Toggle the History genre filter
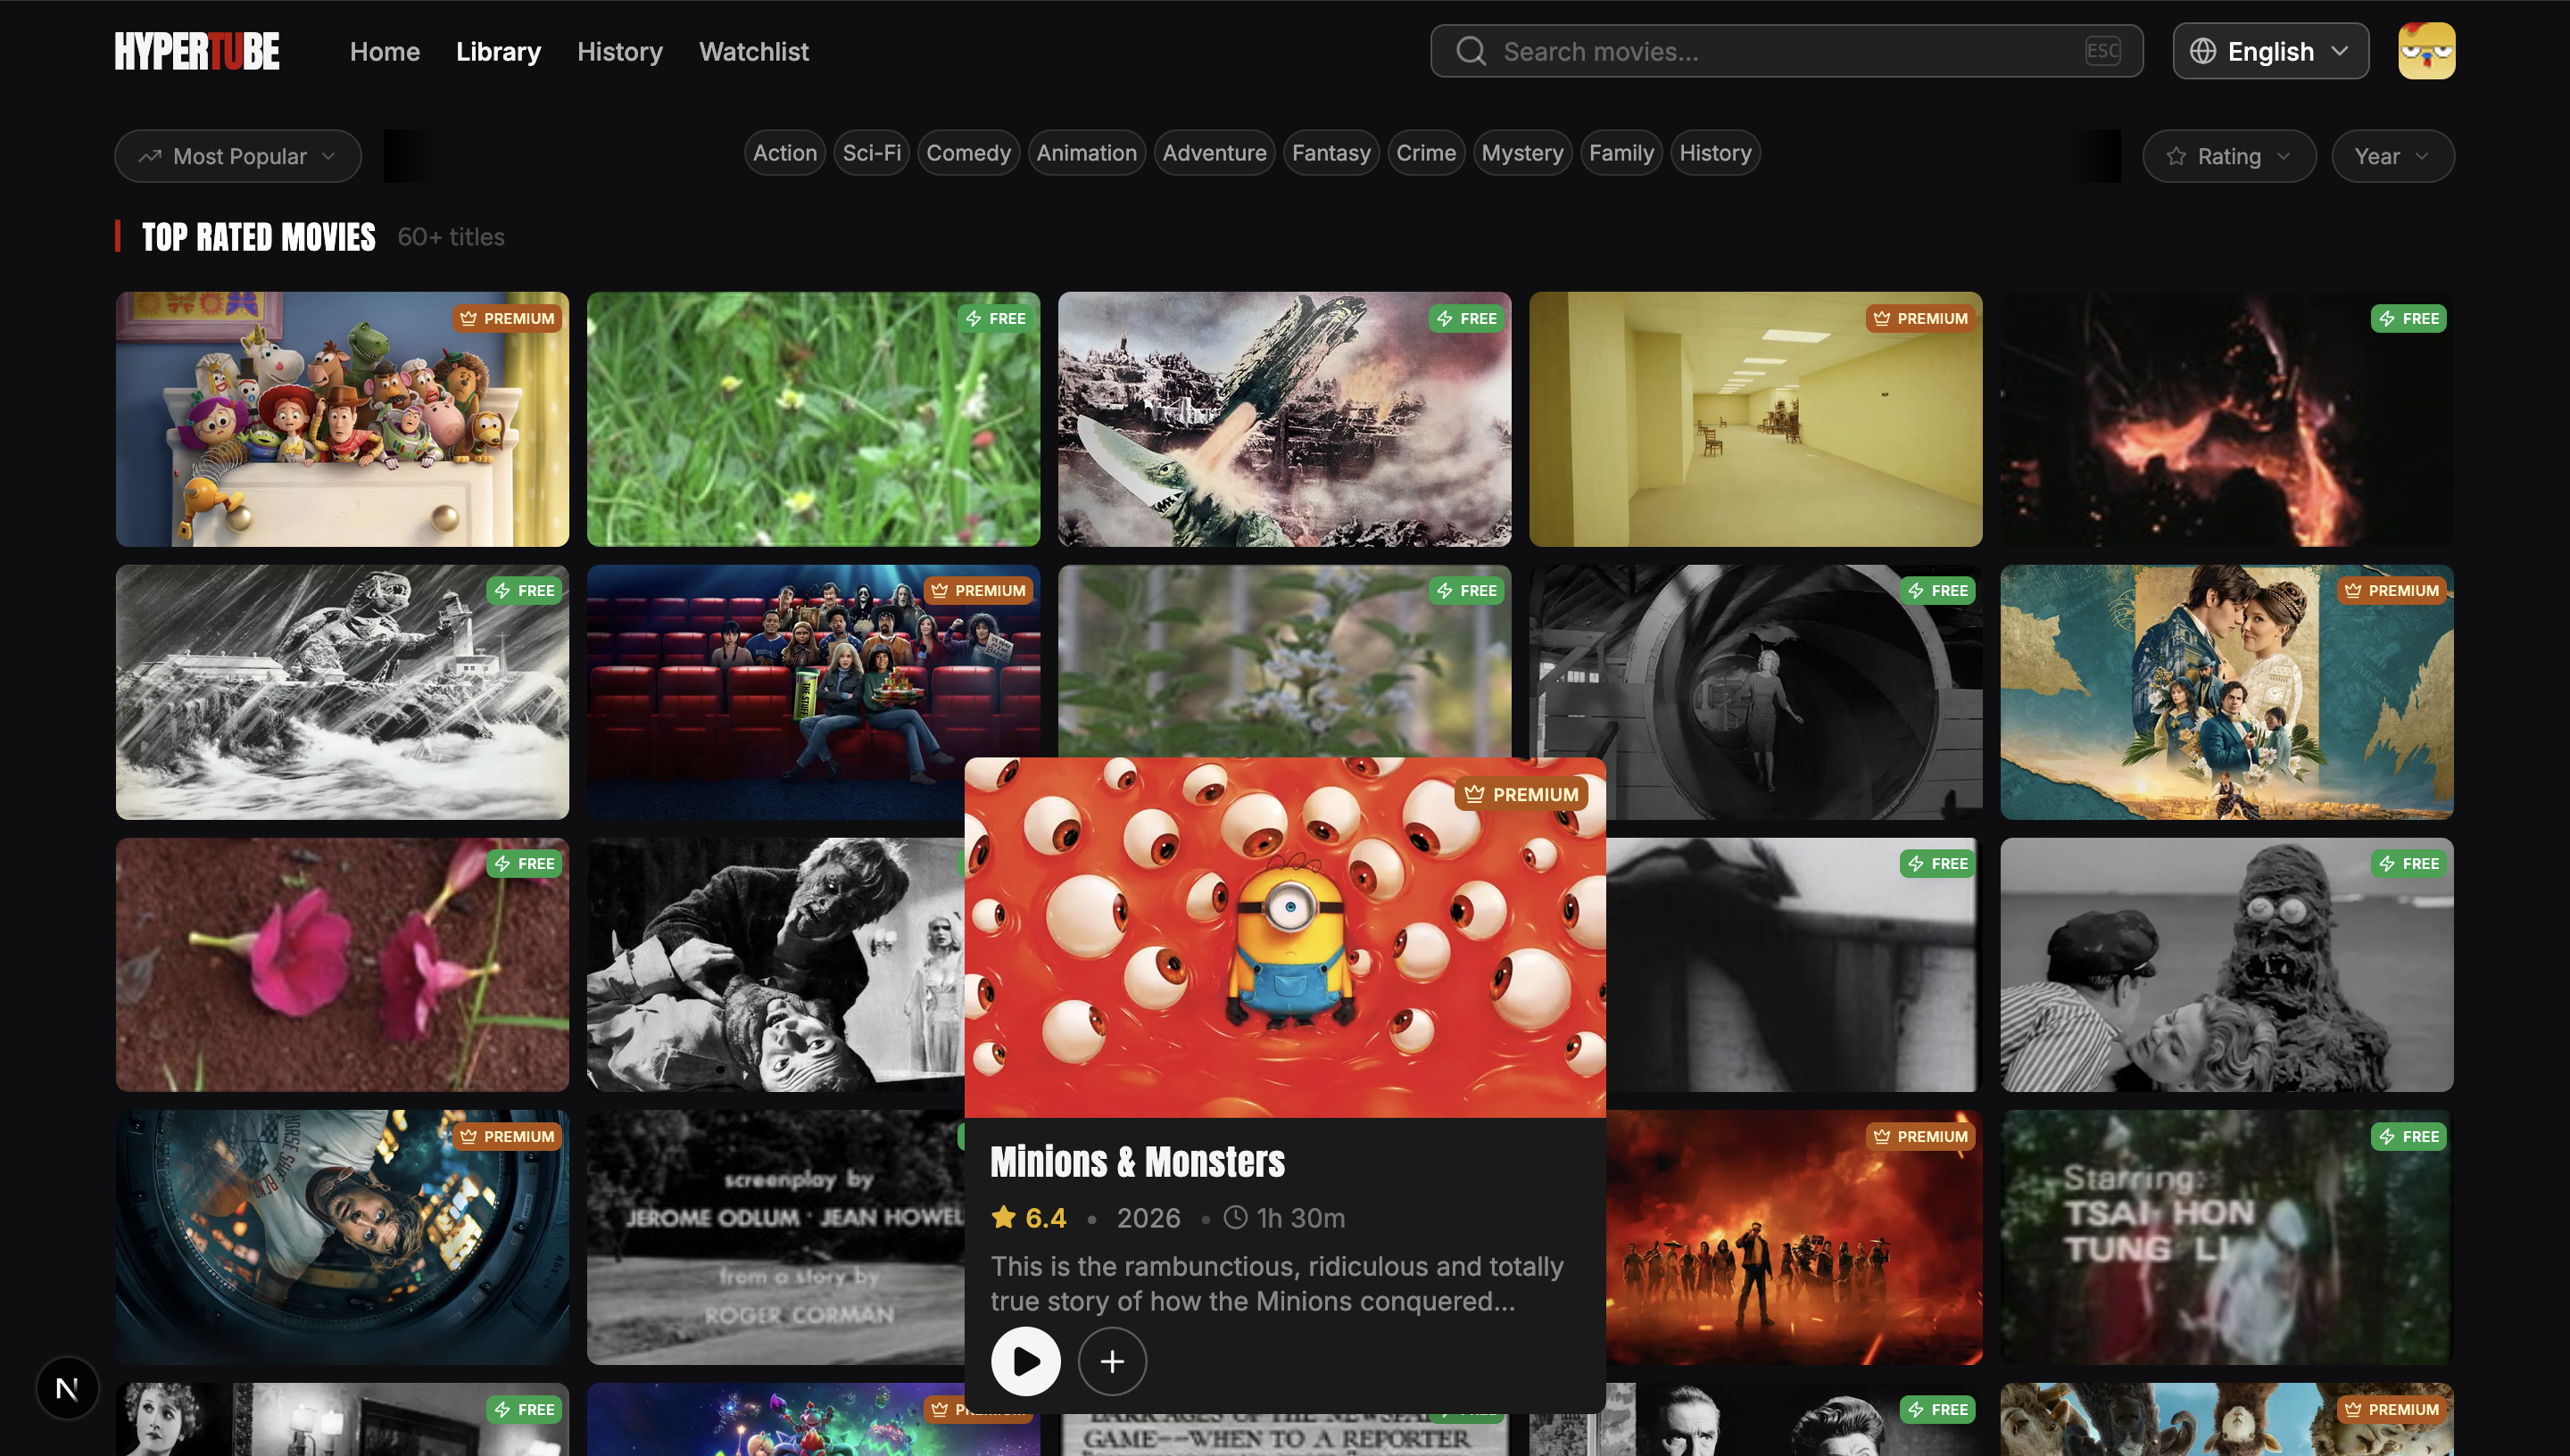Viewport: 2570px width, 1456px height. coord(1715,153)
